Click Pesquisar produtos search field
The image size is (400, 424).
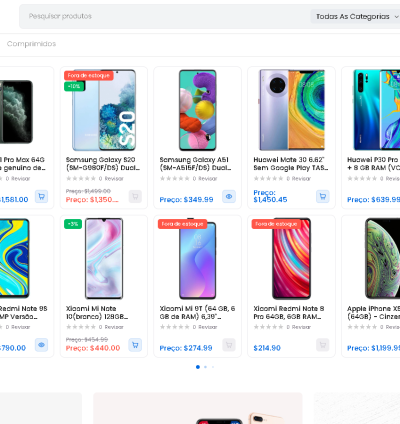(x=163, y=16)
